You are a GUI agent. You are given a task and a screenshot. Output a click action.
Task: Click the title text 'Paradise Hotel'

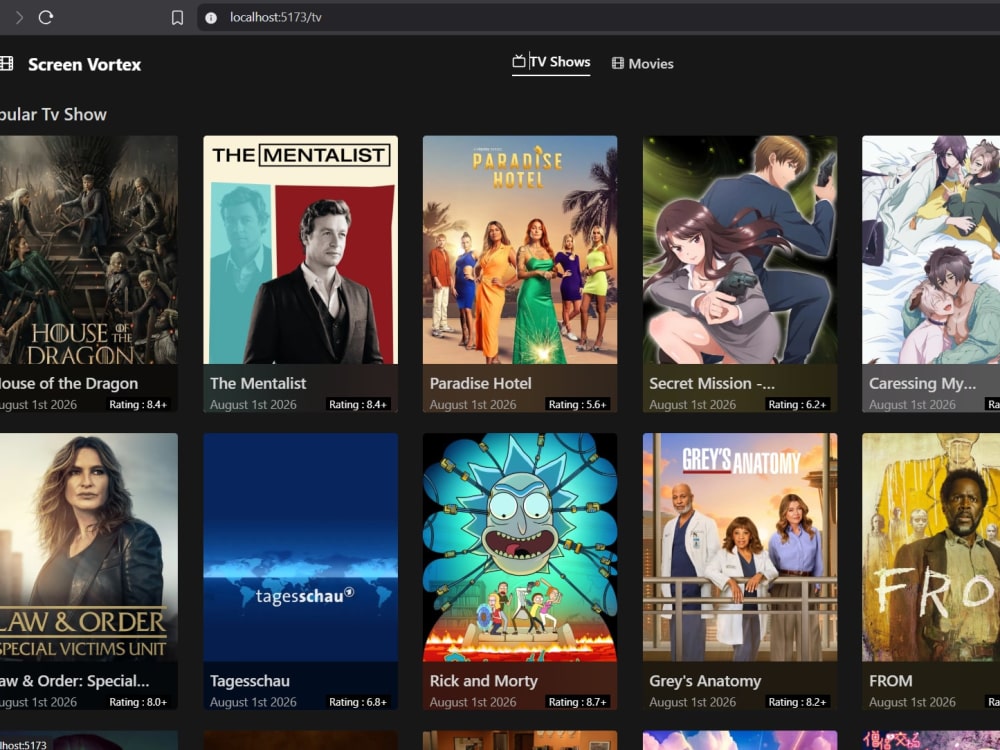point(480,383)
